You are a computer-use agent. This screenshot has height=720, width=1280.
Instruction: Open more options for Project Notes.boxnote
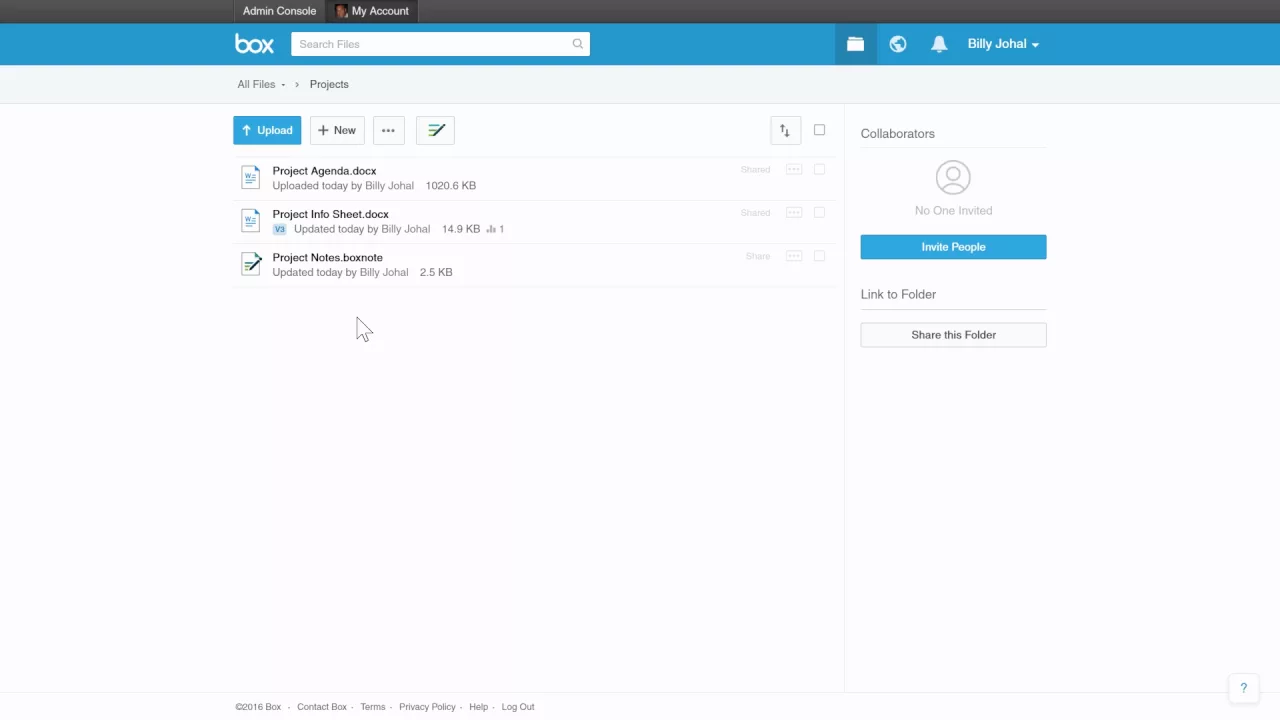pyautogui.click(x=794, y=256)
